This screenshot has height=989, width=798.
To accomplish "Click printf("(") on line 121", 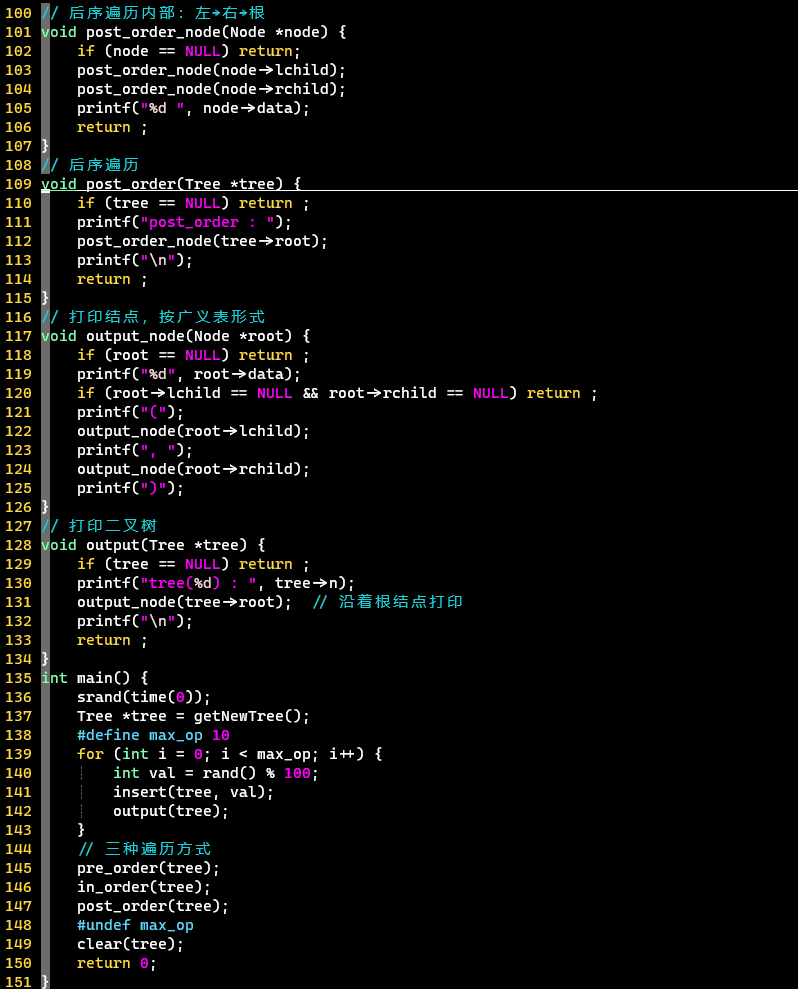I will (130, 412).
